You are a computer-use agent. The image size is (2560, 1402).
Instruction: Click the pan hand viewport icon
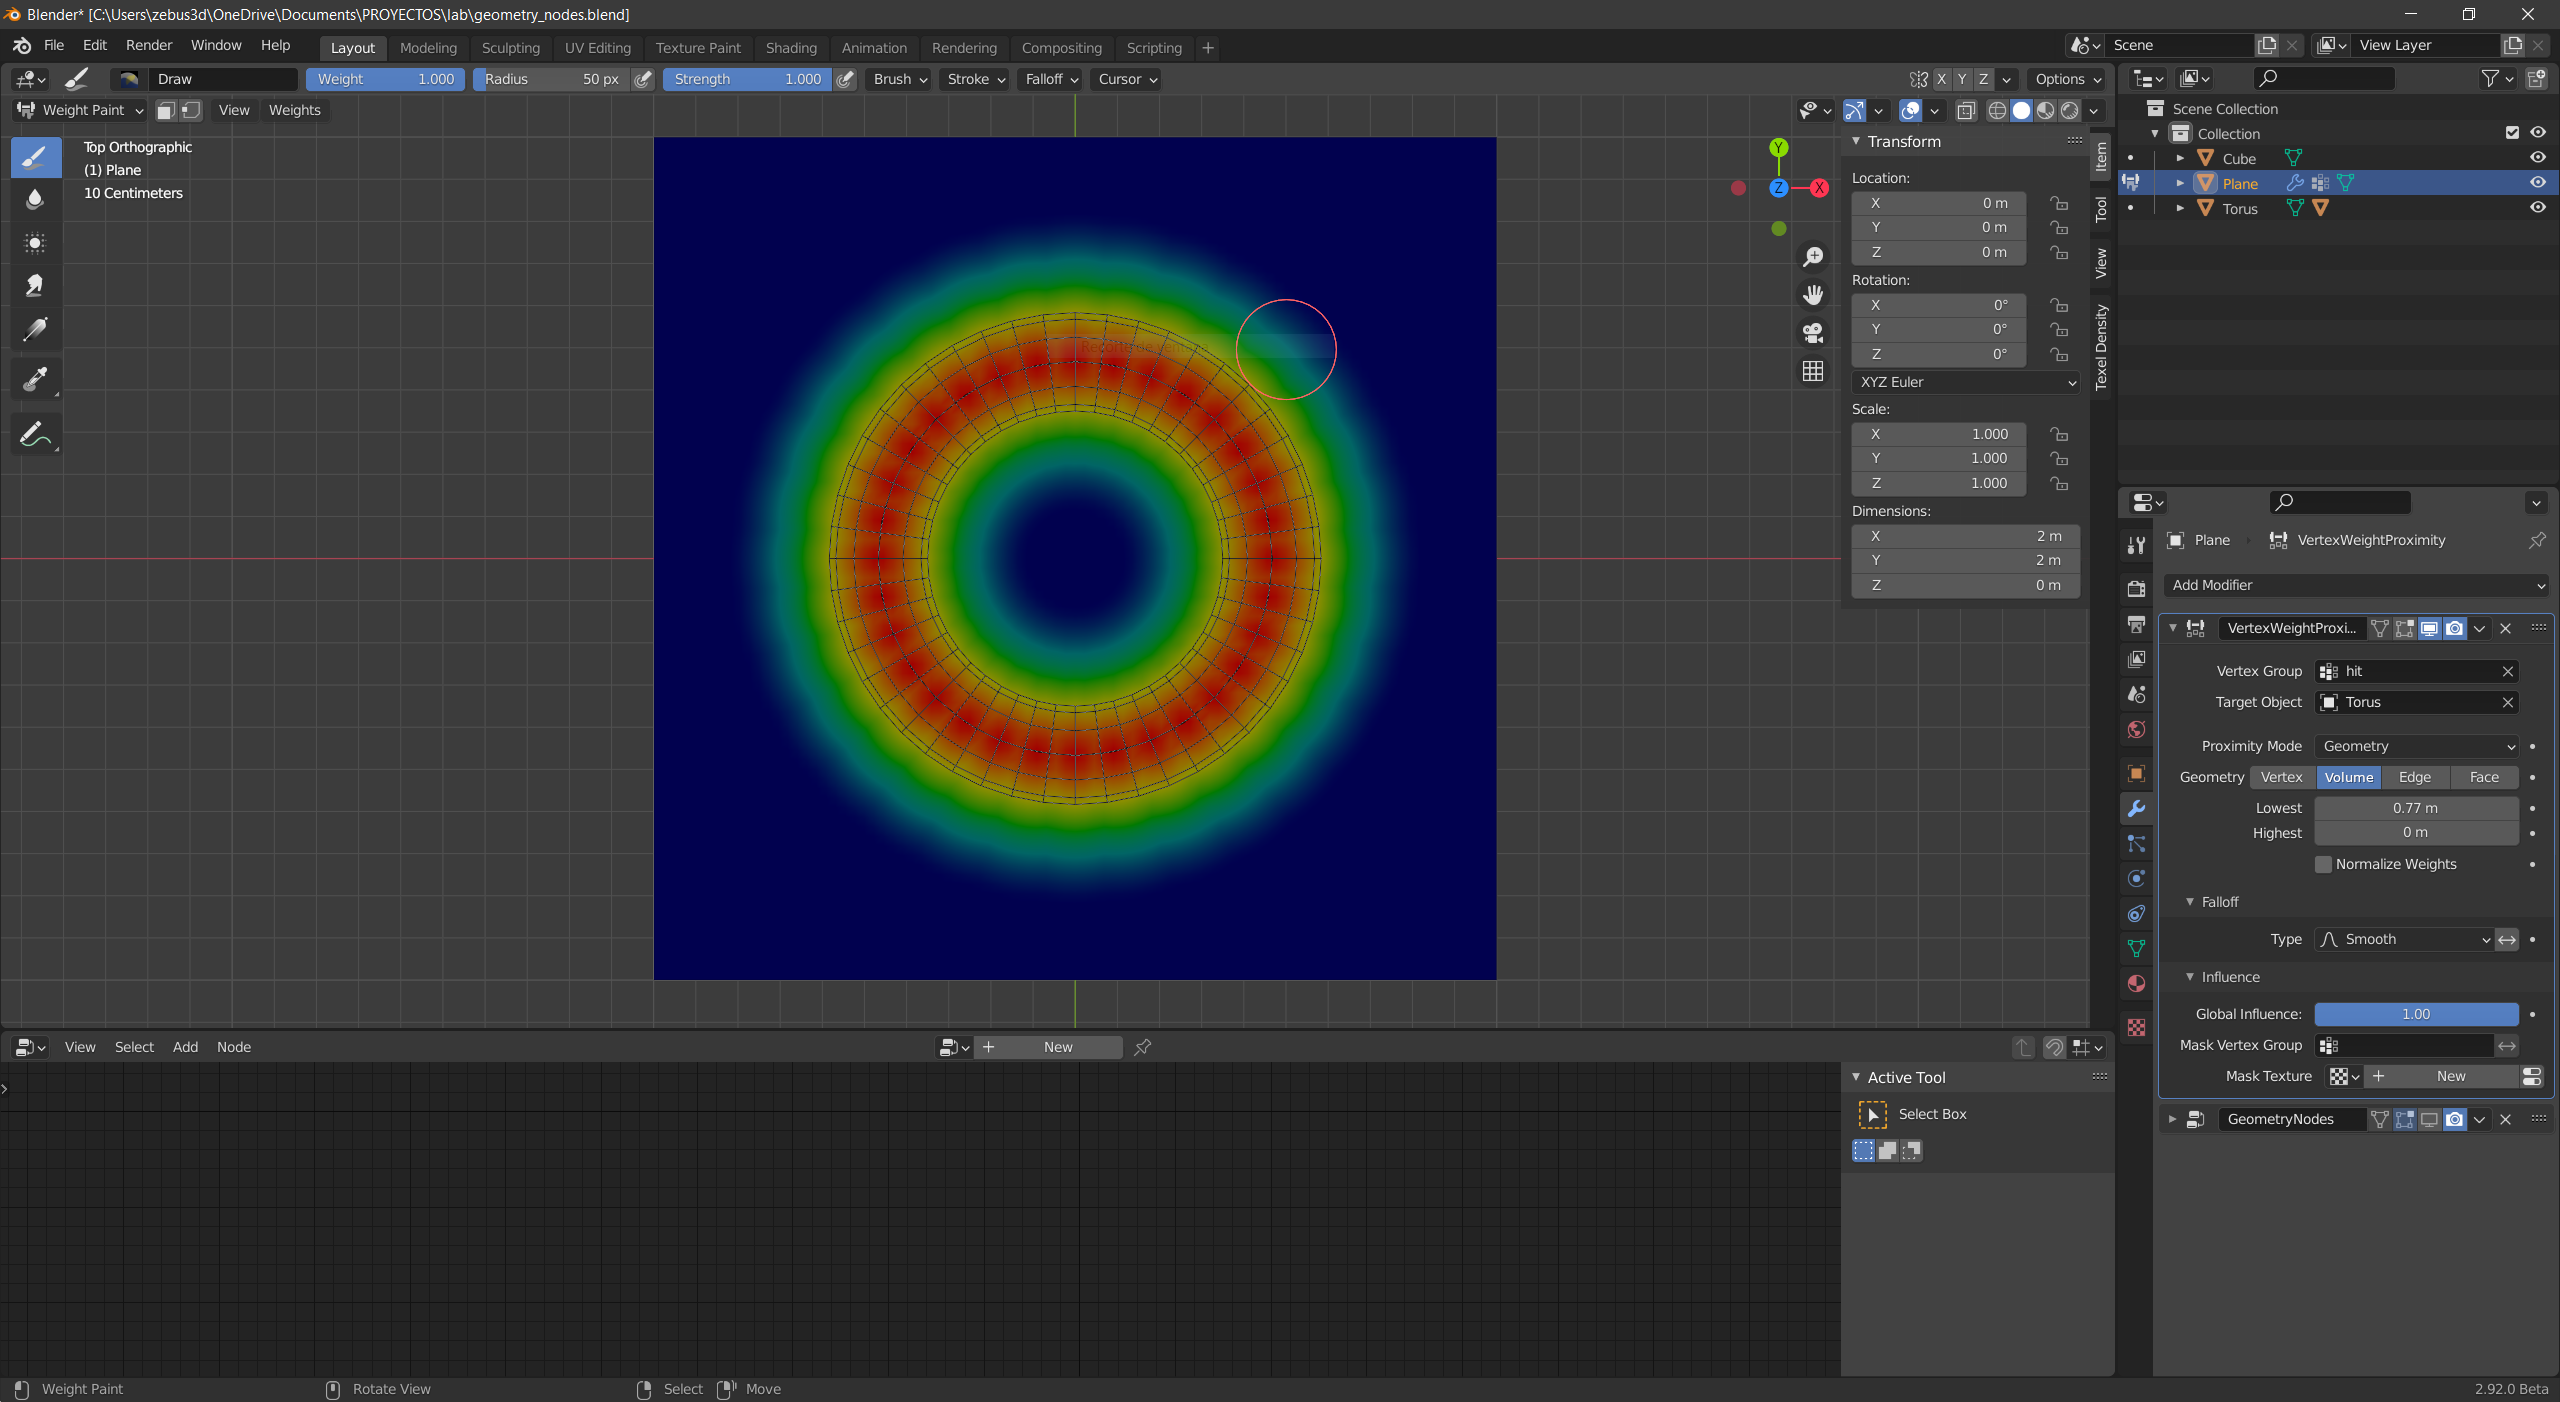pyautogui.click(x=1813, y=295)
